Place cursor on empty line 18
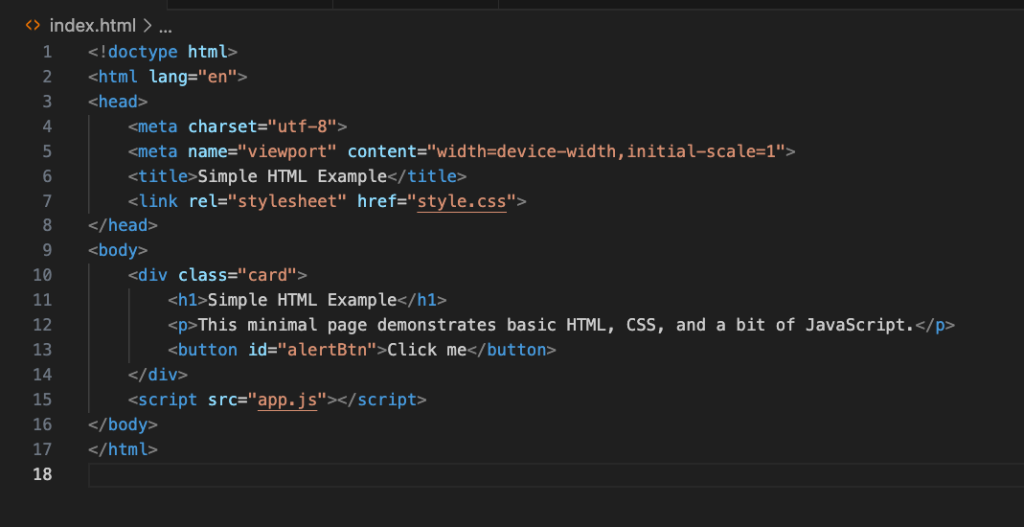Screen dimensions: 1024x527 (400, 474)
